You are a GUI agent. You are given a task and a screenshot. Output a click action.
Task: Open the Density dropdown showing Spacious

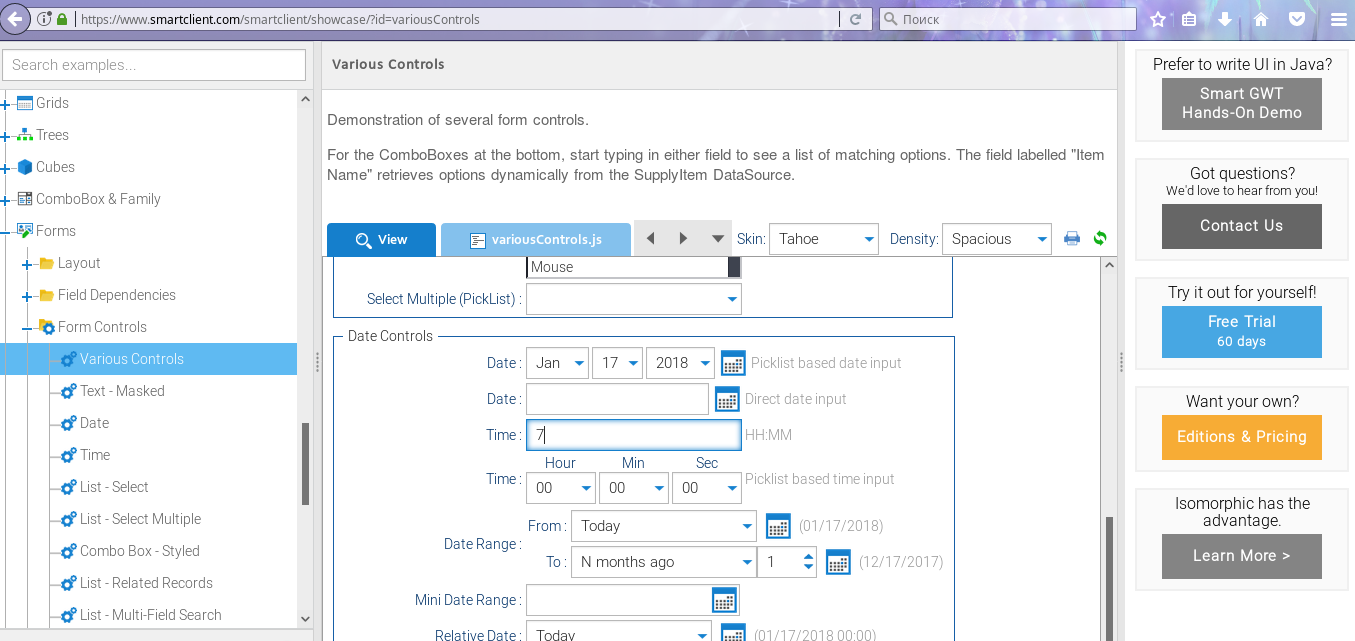(996, 239)
